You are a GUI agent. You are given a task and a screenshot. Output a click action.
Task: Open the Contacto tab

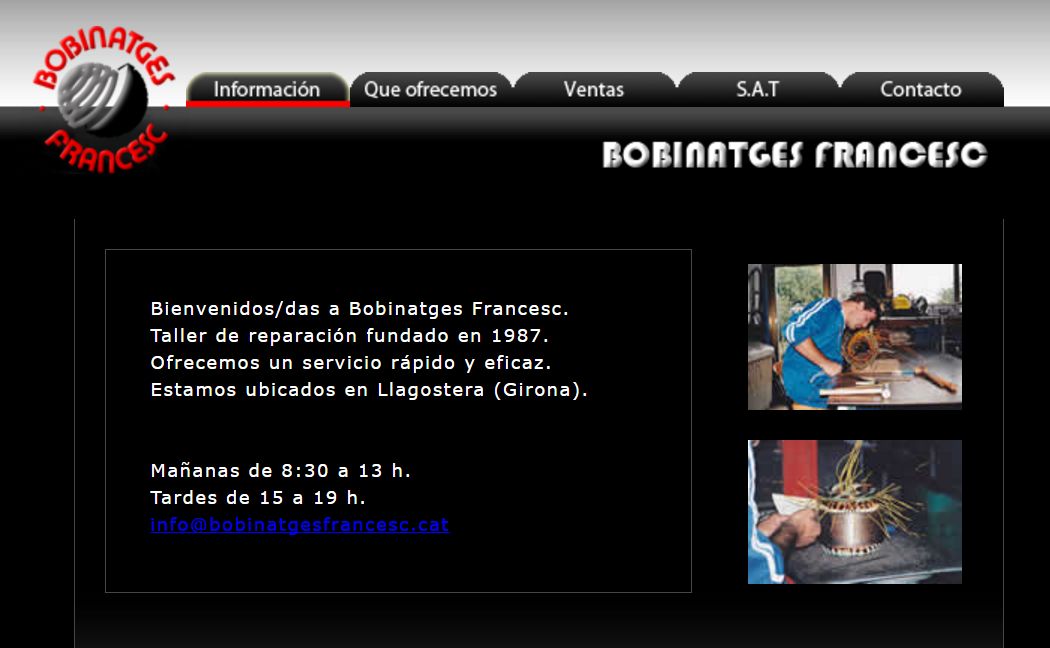[920, 89]
